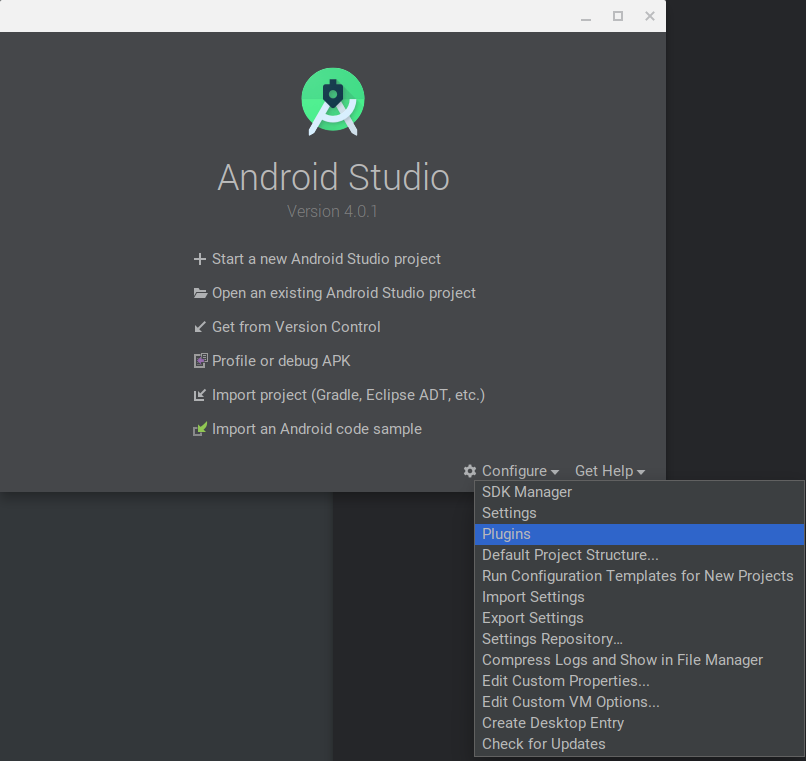Image resolution: width=806 pixels, height=761 pixels.
Task: Maximize the Android Studio welcome window
Action: [x=618, y=16]
